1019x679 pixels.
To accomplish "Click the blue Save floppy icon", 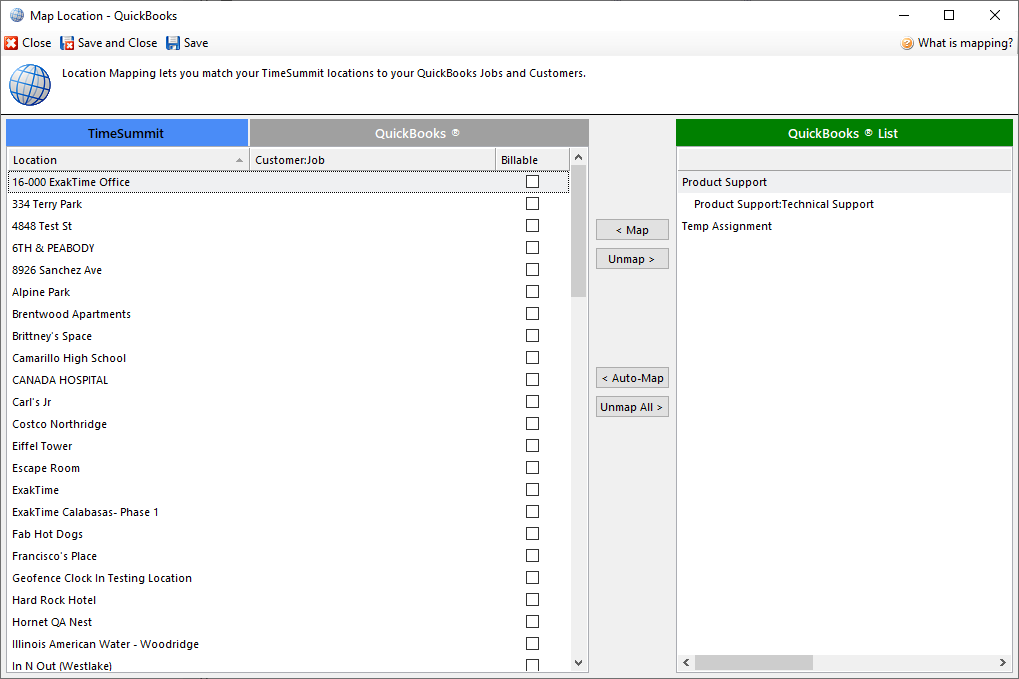I will point(173,43).
